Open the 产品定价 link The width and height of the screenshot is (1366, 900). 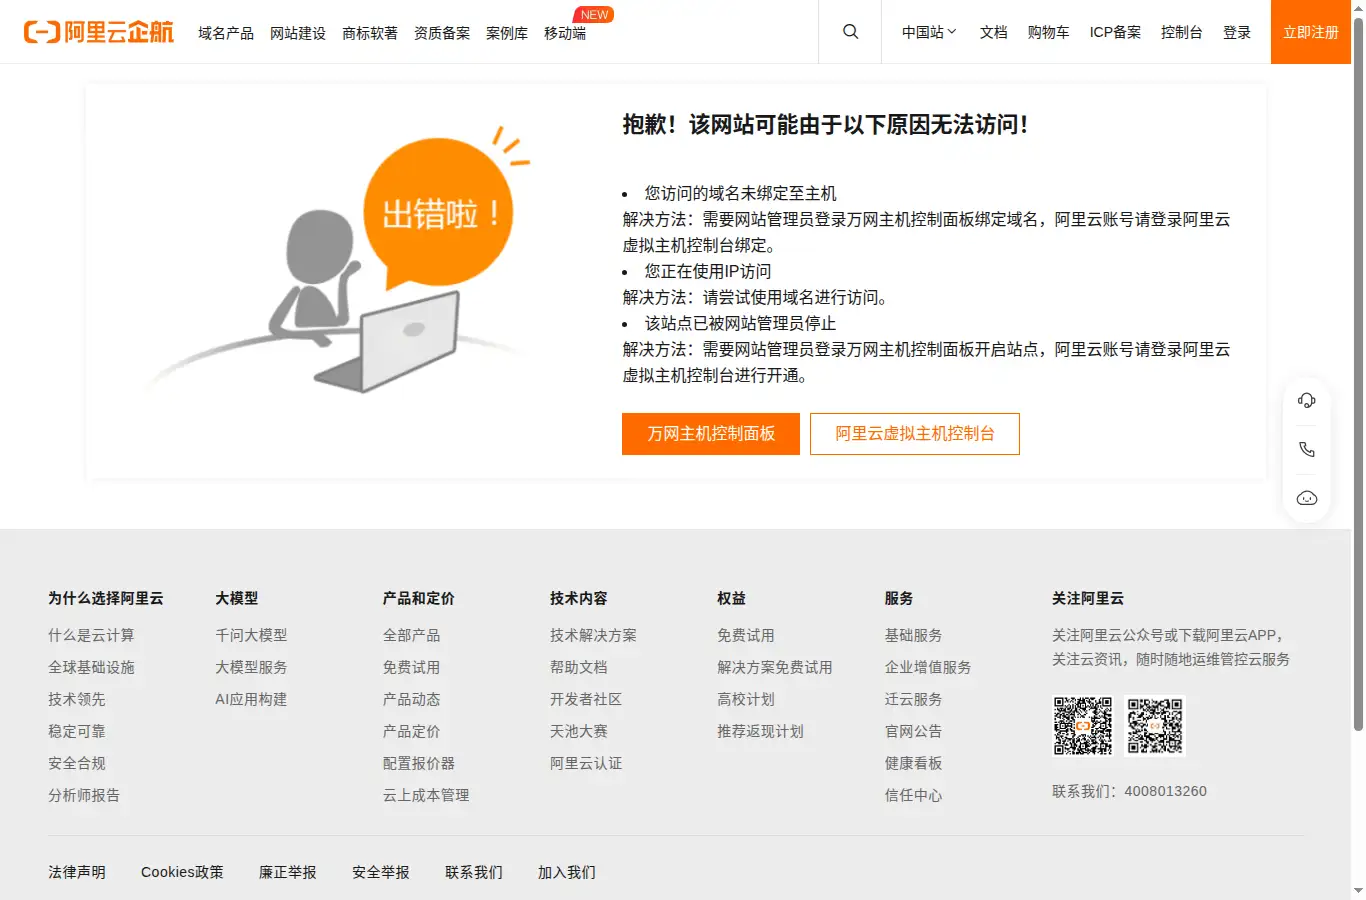(x=411, y=731)
